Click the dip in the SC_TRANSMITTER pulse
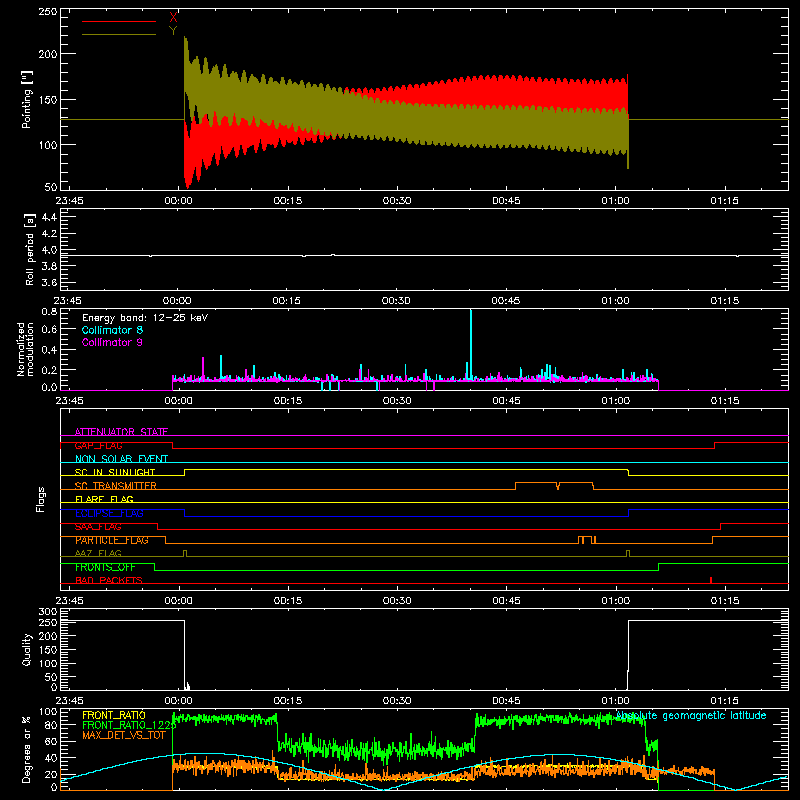 pos(558,486)
